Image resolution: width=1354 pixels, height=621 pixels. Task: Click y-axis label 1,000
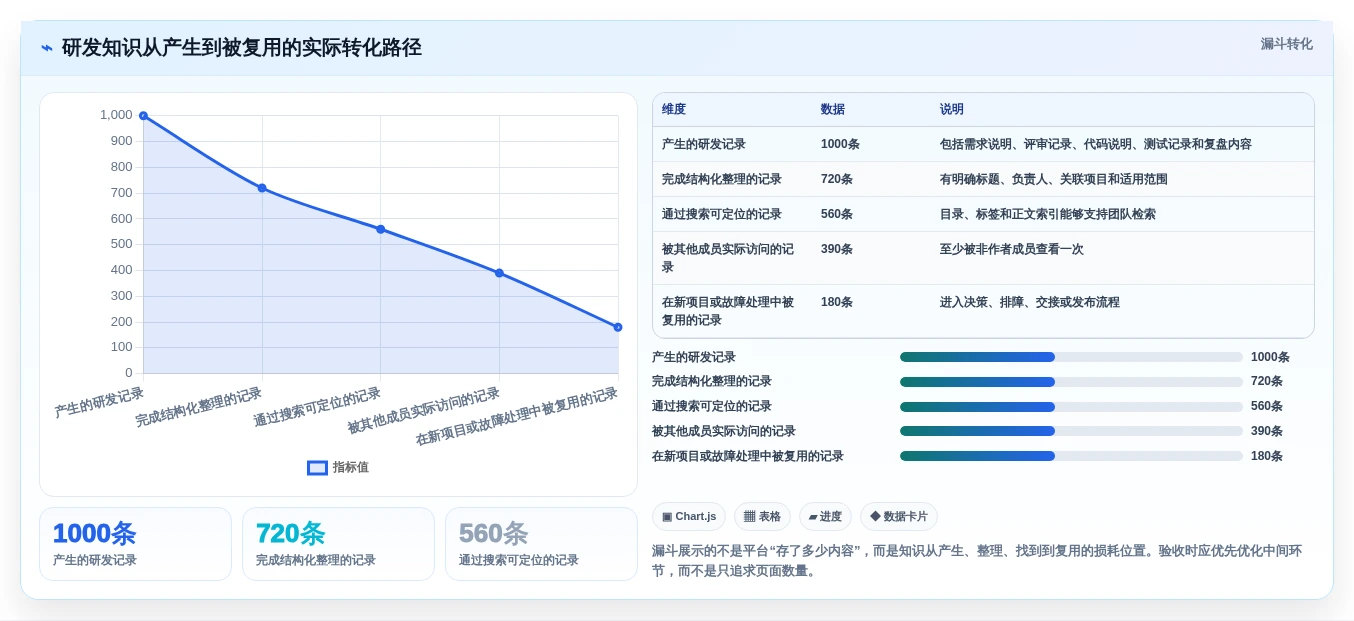(116, 115)
